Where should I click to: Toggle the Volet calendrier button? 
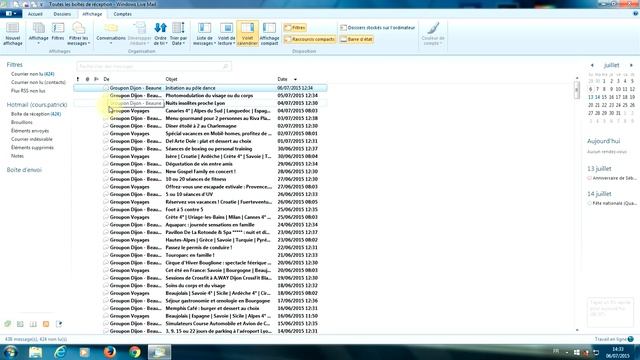tap(247, 33)
